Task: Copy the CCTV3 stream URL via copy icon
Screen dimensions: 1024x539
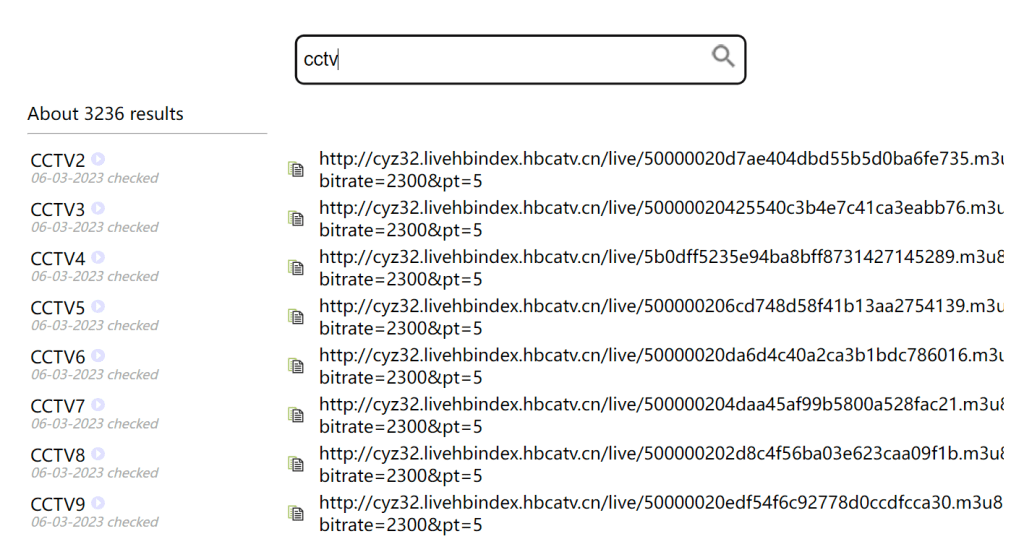Action: 296,218
